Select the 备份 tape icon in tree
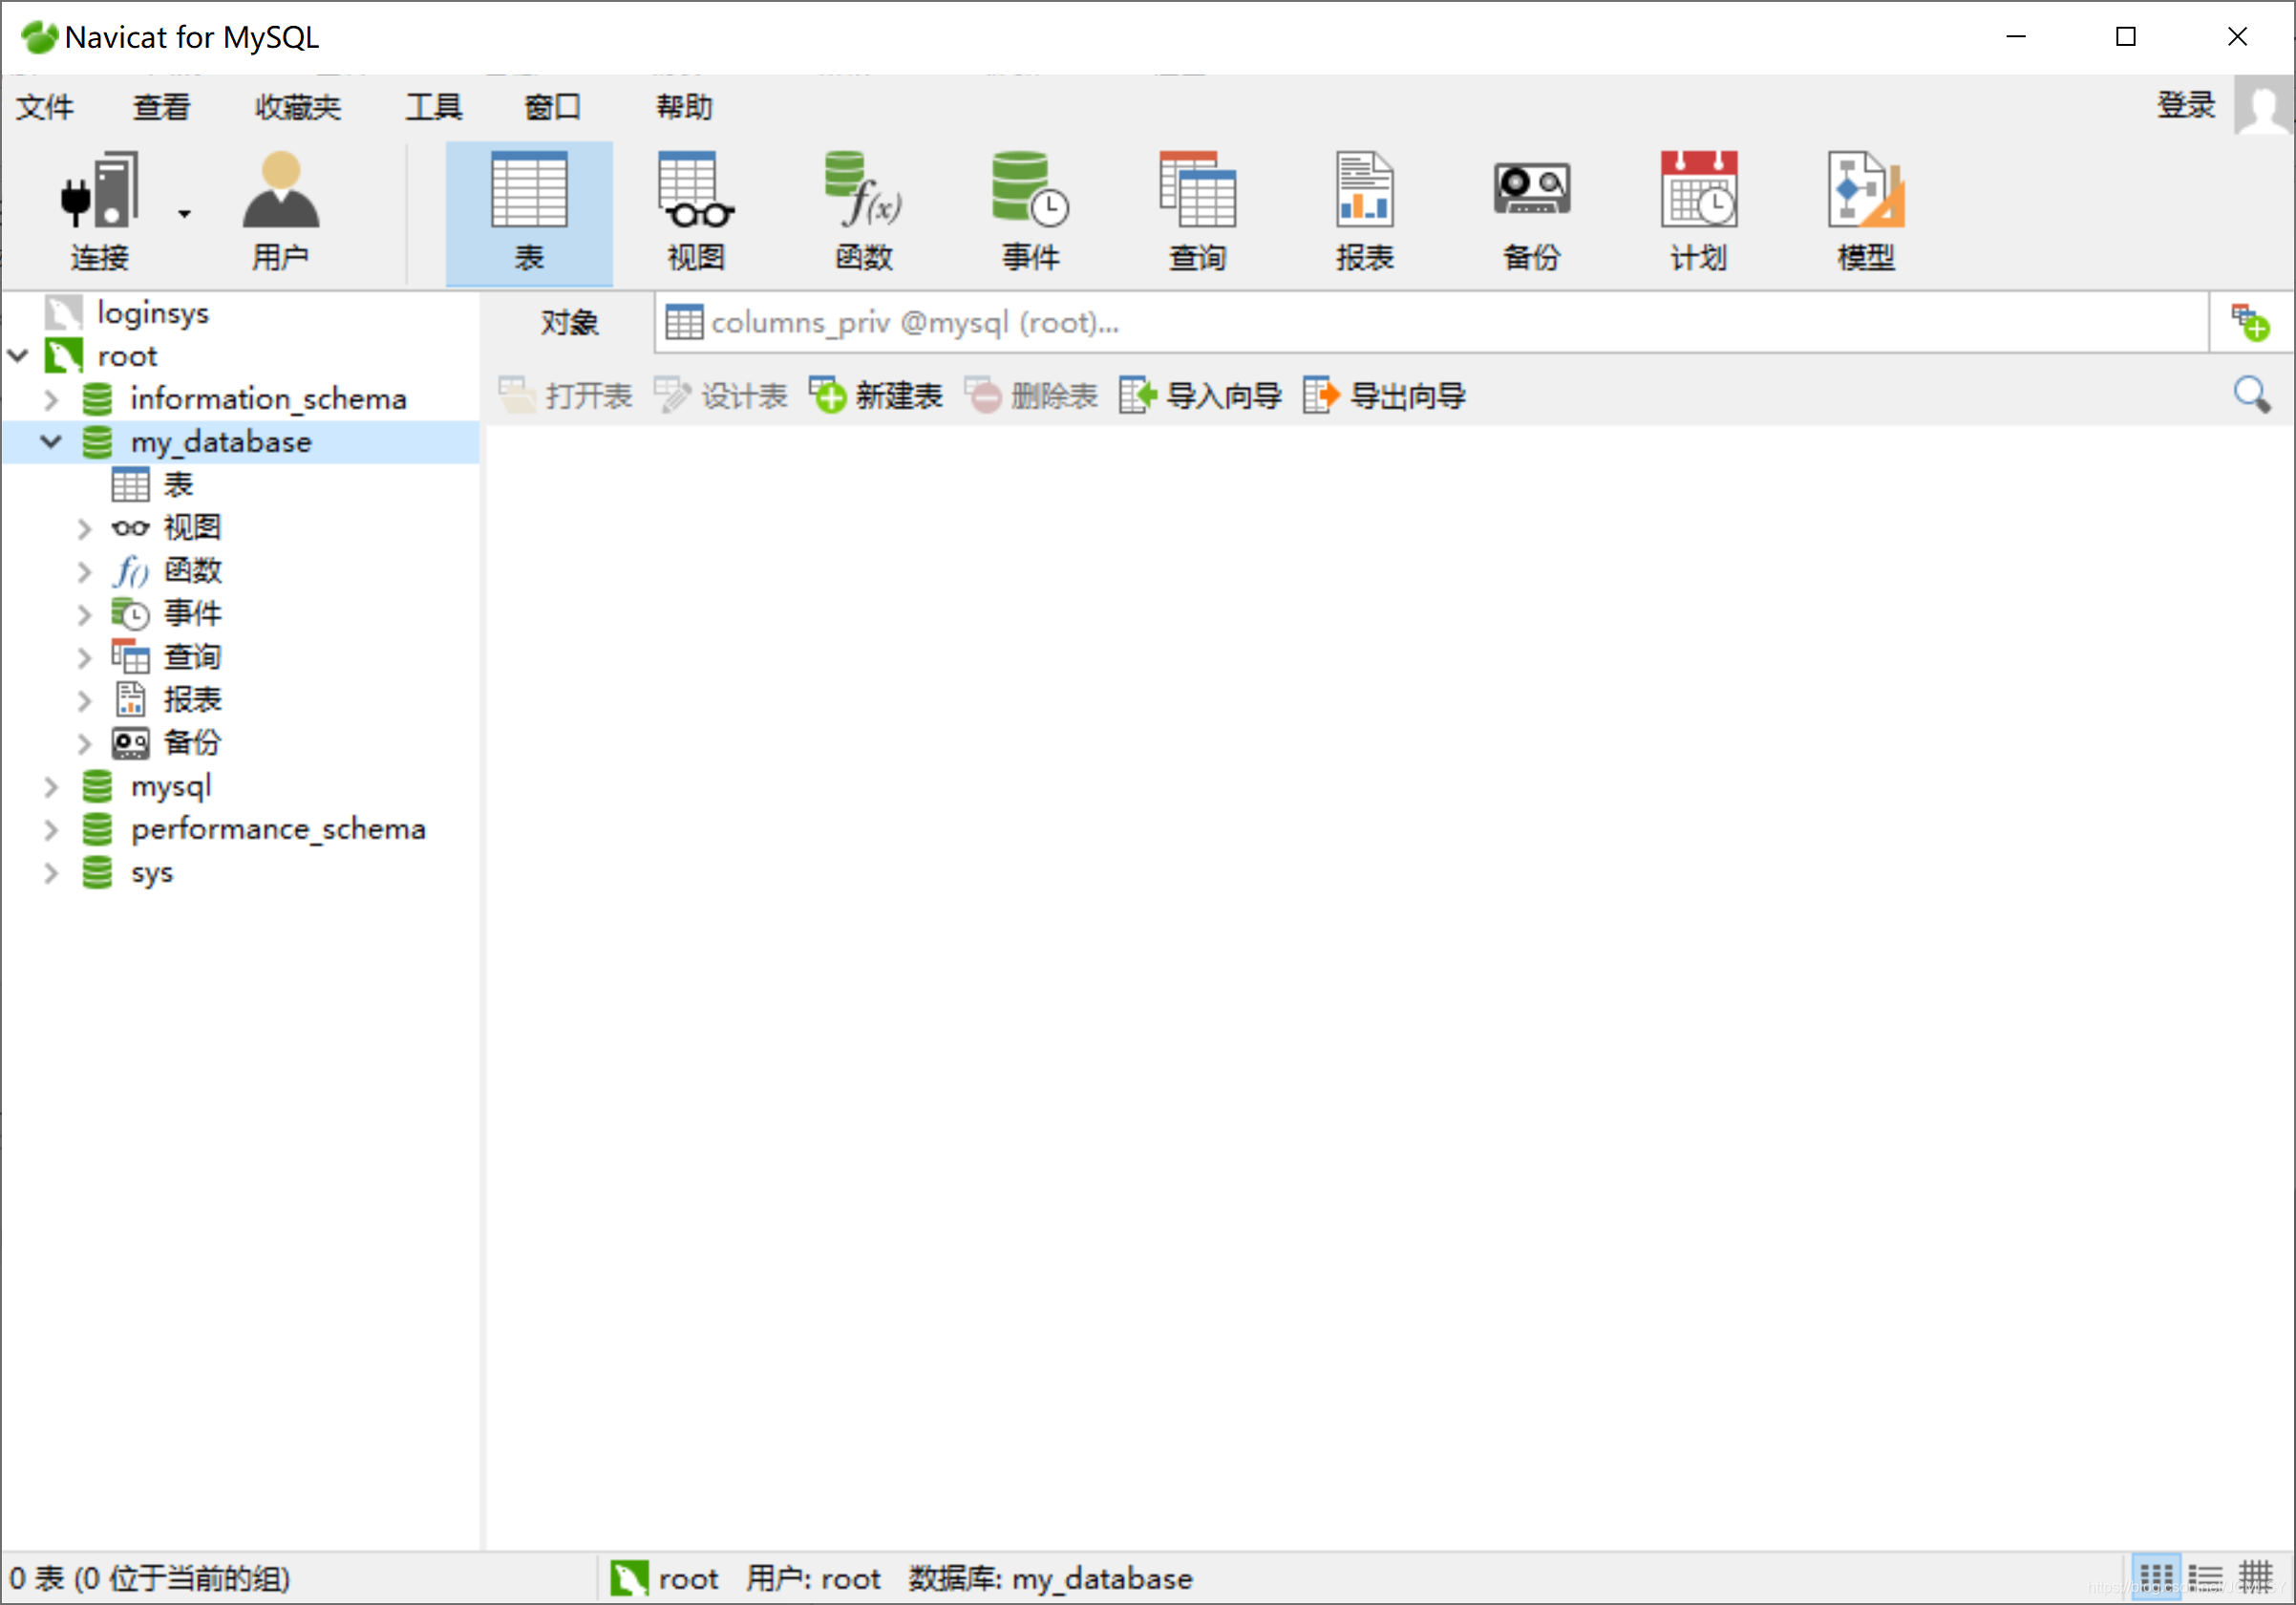This screenshot has height=1605, width=2296. tap(130, 743)
